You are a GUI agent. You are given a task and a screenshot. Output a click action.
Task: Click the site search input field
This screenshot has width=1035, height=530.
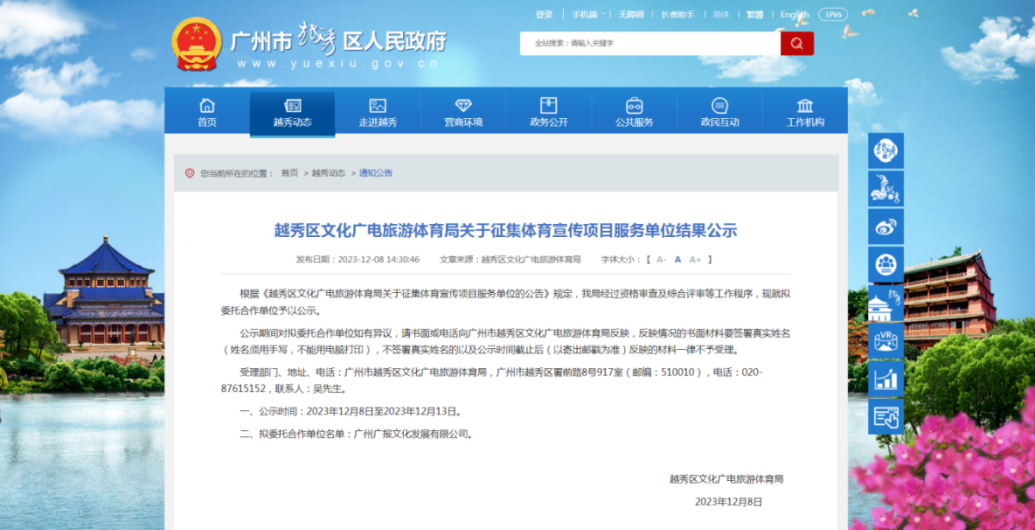650,44
